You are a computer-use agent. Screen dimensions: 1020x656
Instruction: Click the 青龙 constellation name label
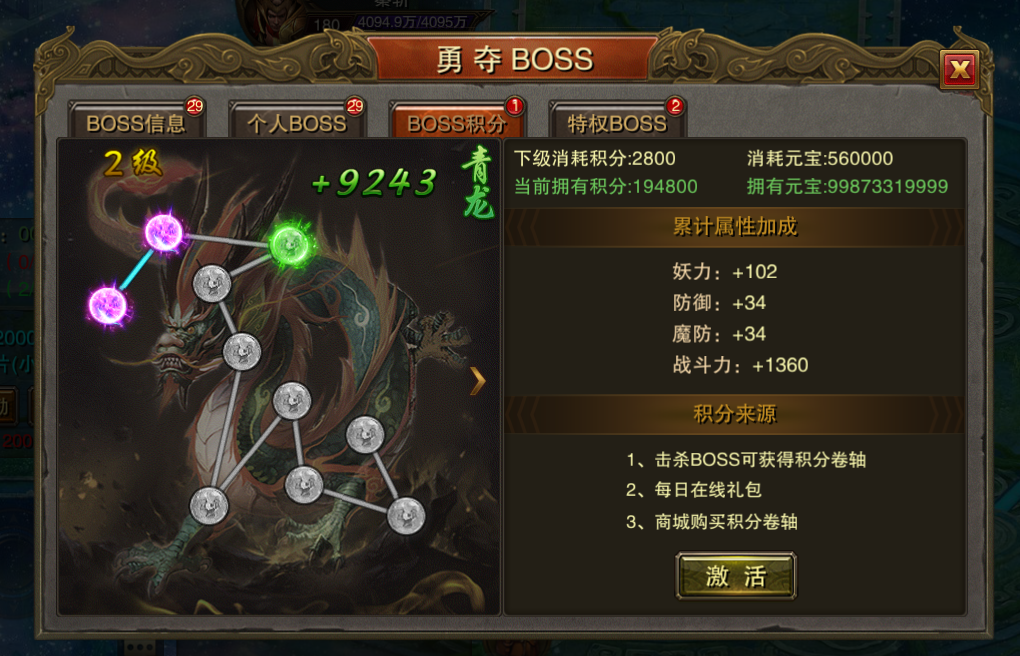pyautogui.click(x=478, y=183)
